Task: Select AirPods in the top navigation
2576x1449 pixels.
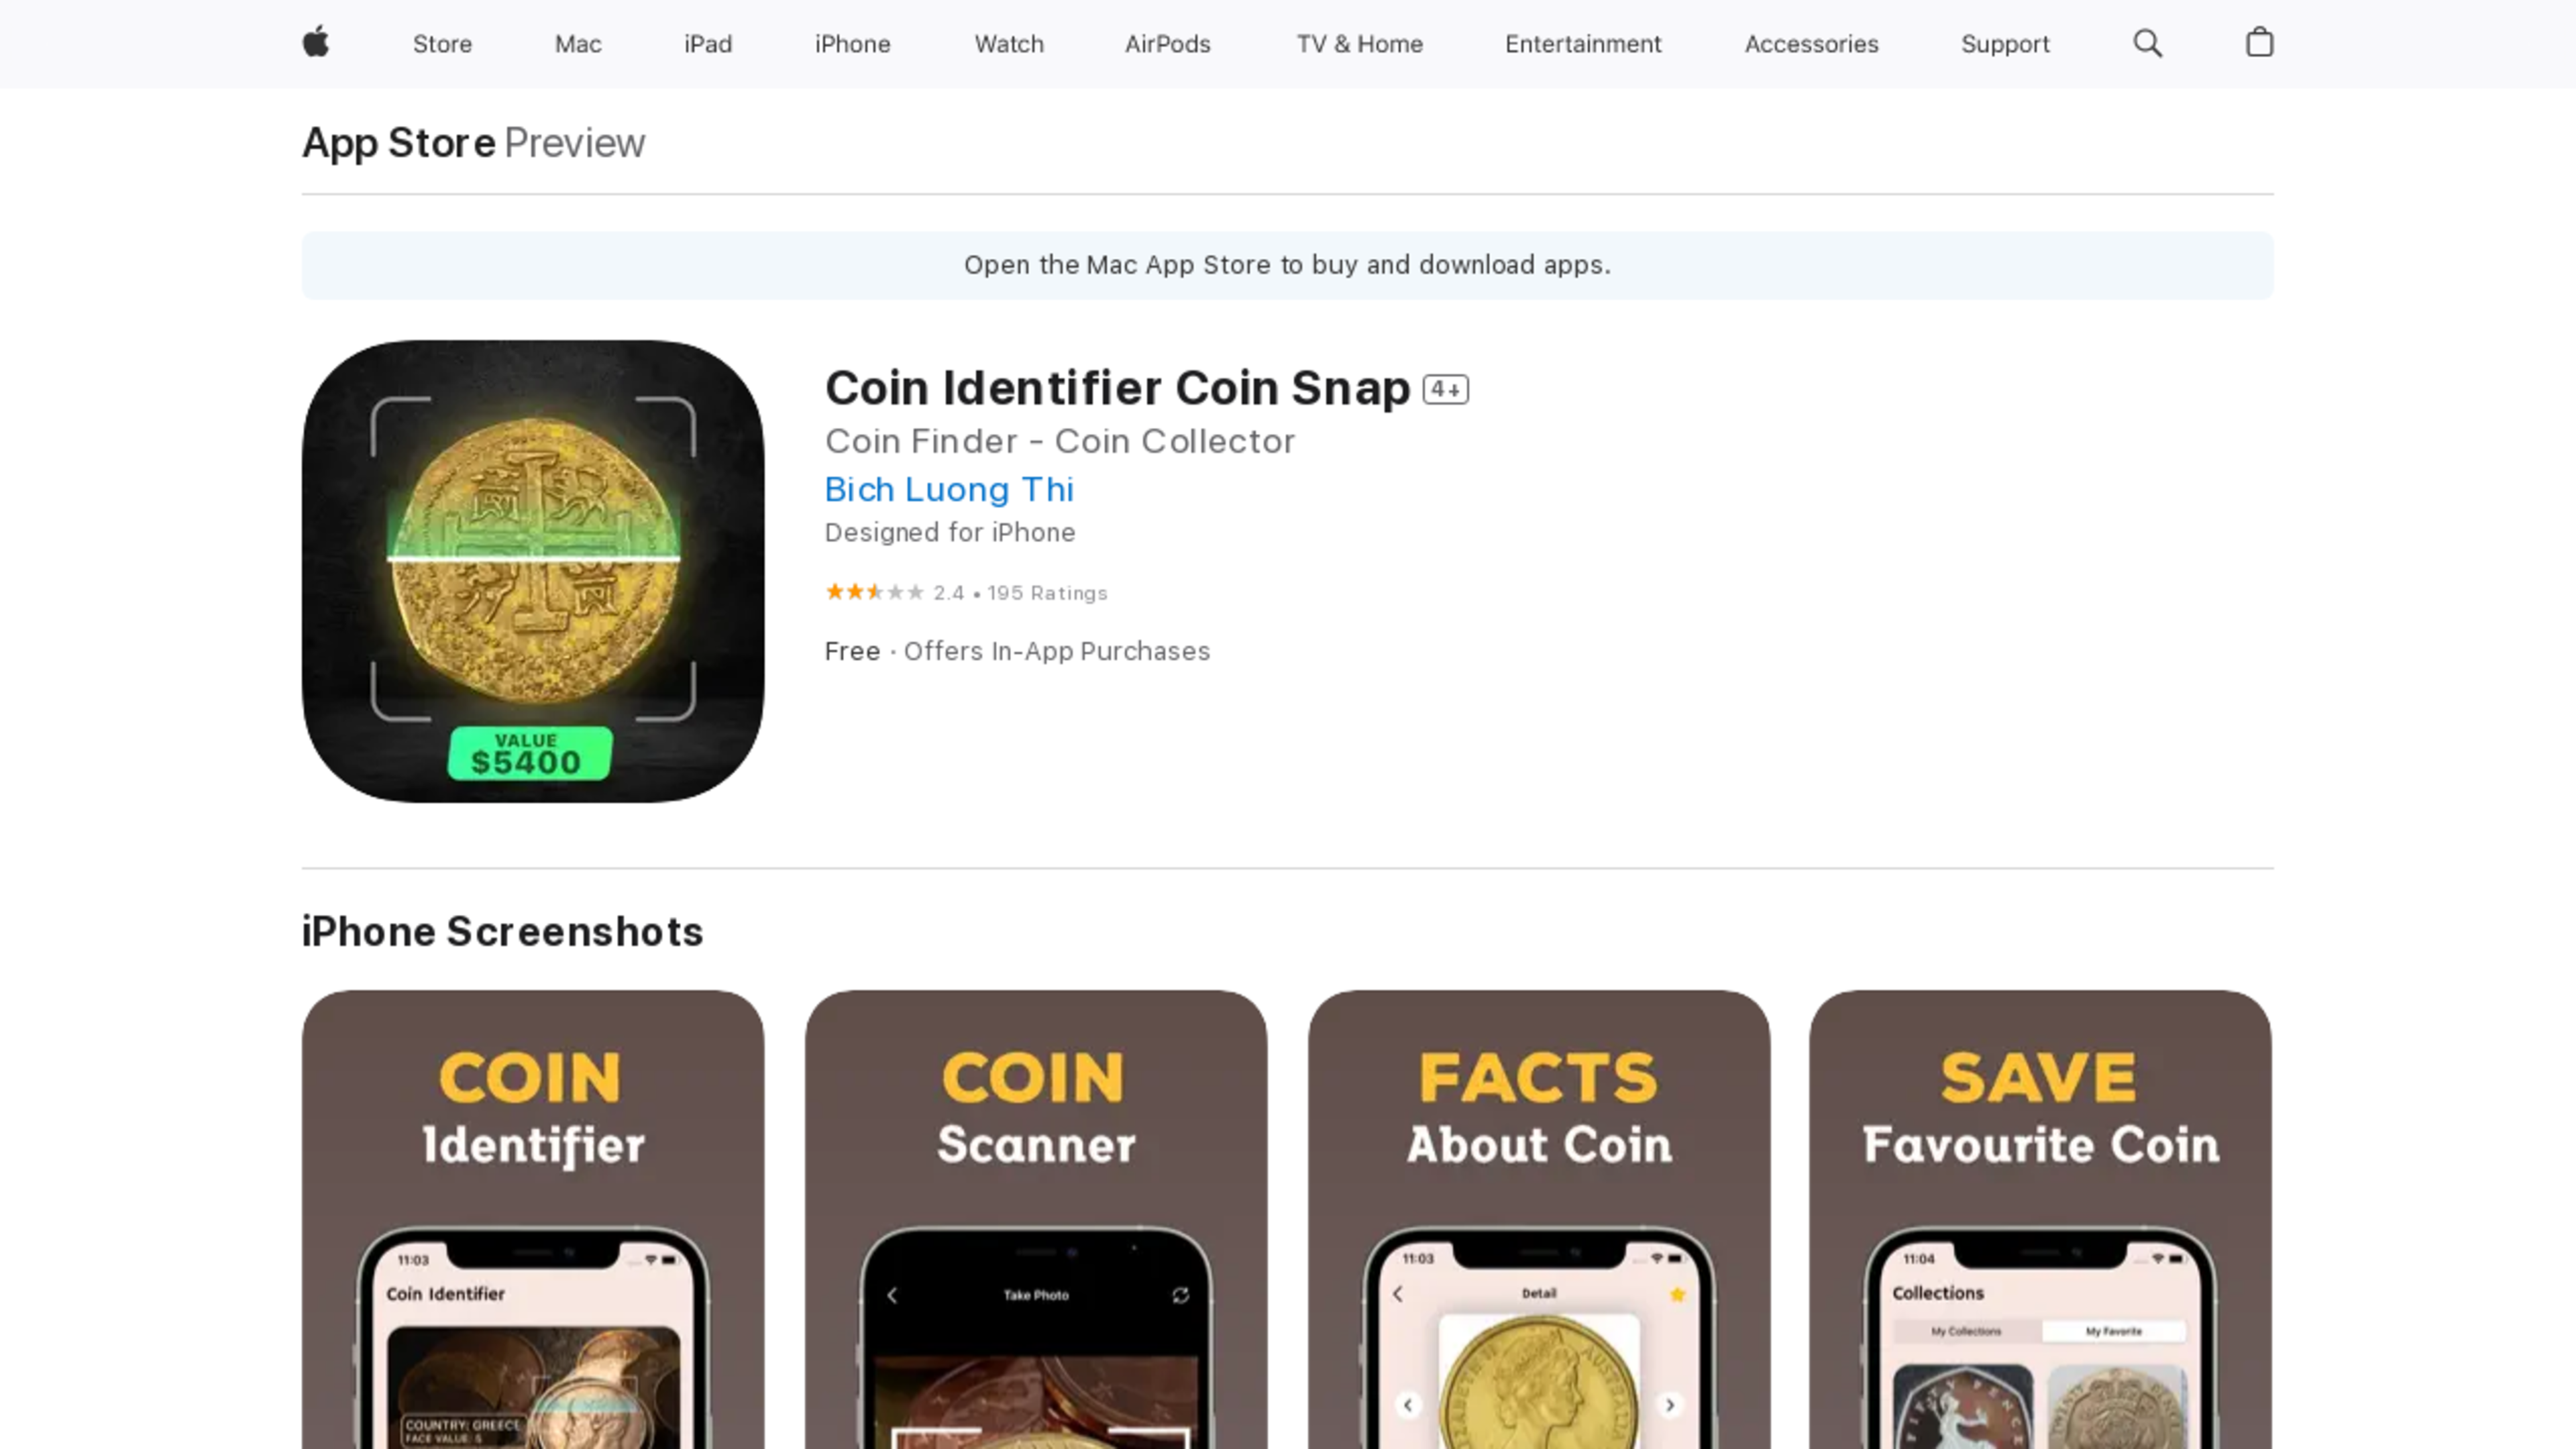Action: [x=1167, y=44]
